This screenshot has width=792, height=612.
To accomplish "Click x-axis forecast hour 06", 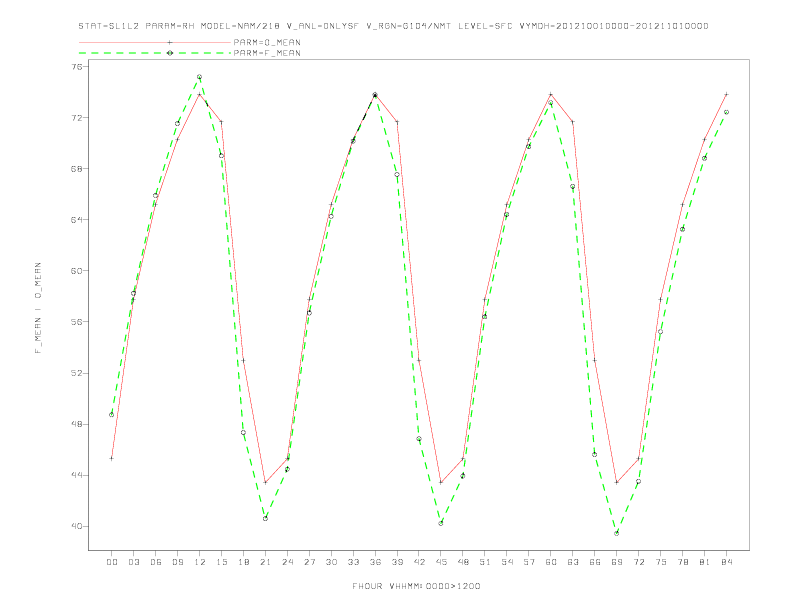I will point(156,562).
